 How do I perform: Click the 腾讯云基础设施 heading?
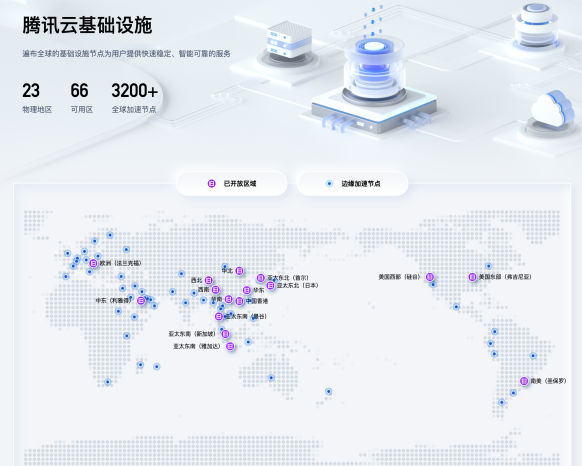(x=87, y=25)
